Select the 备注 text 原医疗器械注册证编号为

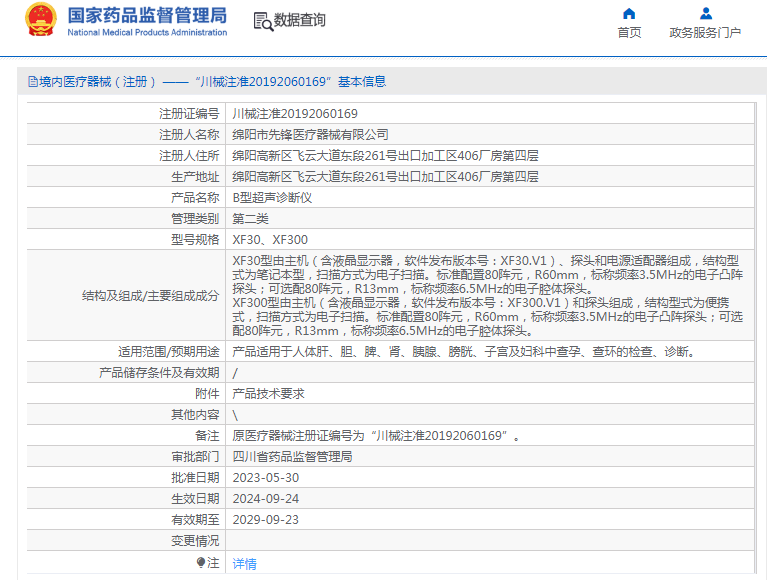click(376, 436)
